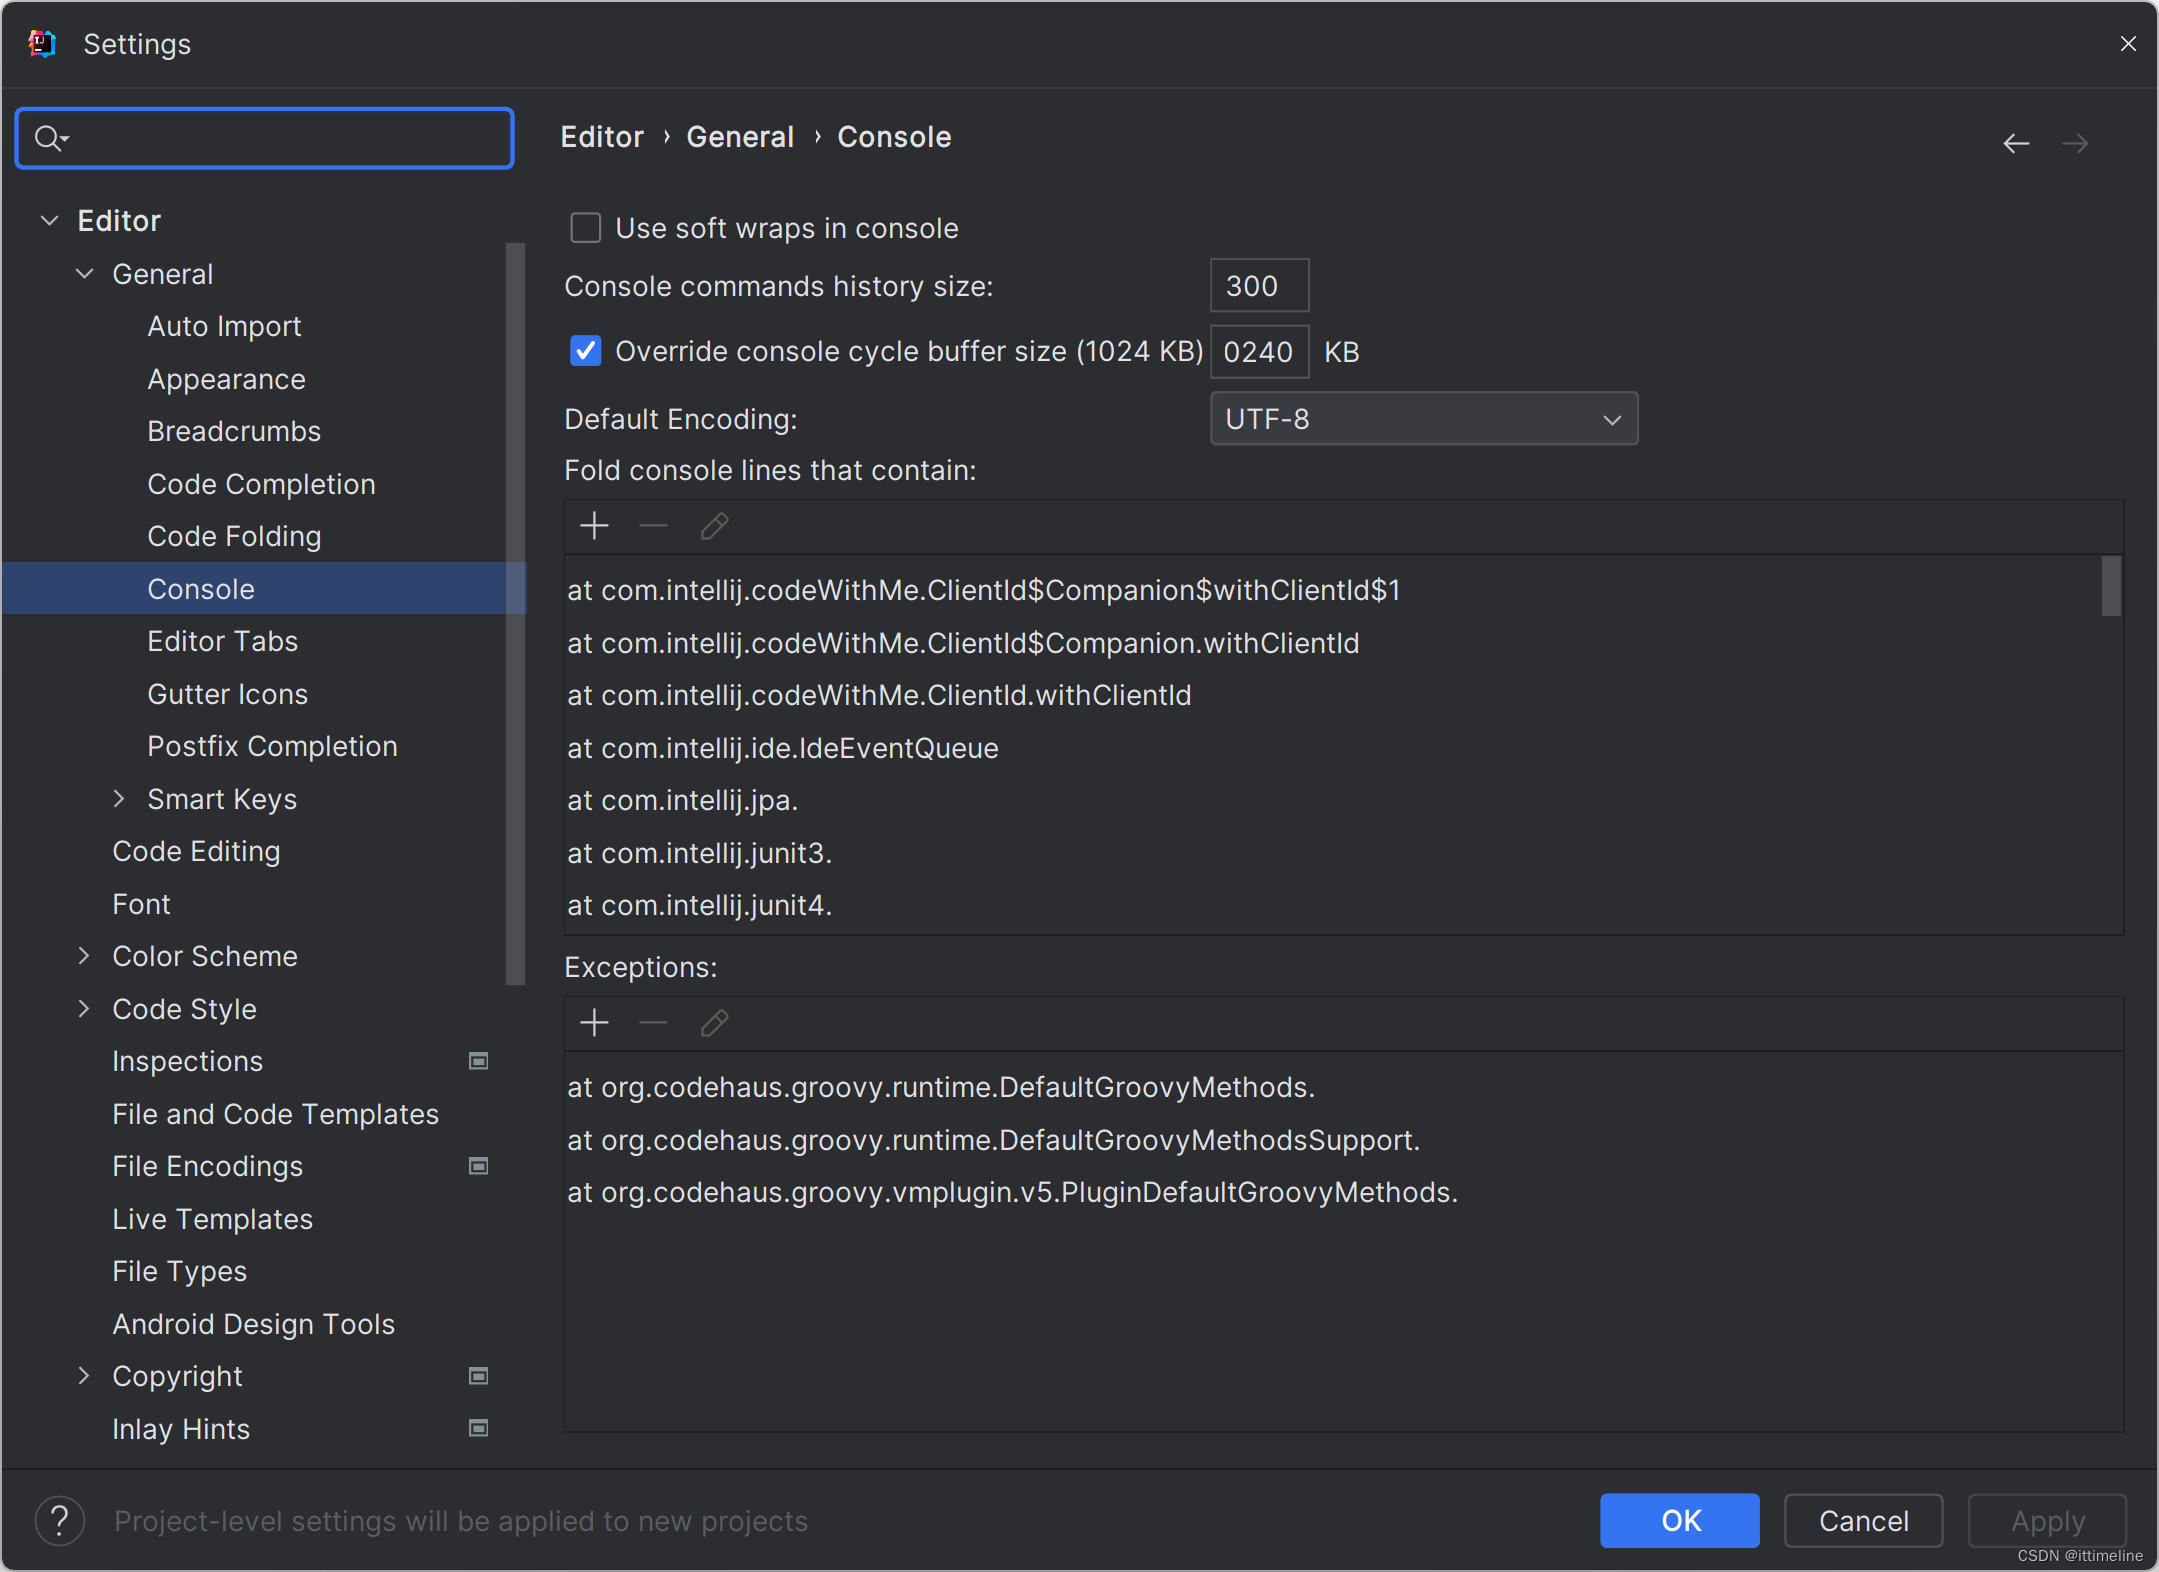Select the PluginDefaultGroovyMethods exception line
Image resolution: width=2159 pixels, height=1572 pixels.
click(x=1343, y=1192)
